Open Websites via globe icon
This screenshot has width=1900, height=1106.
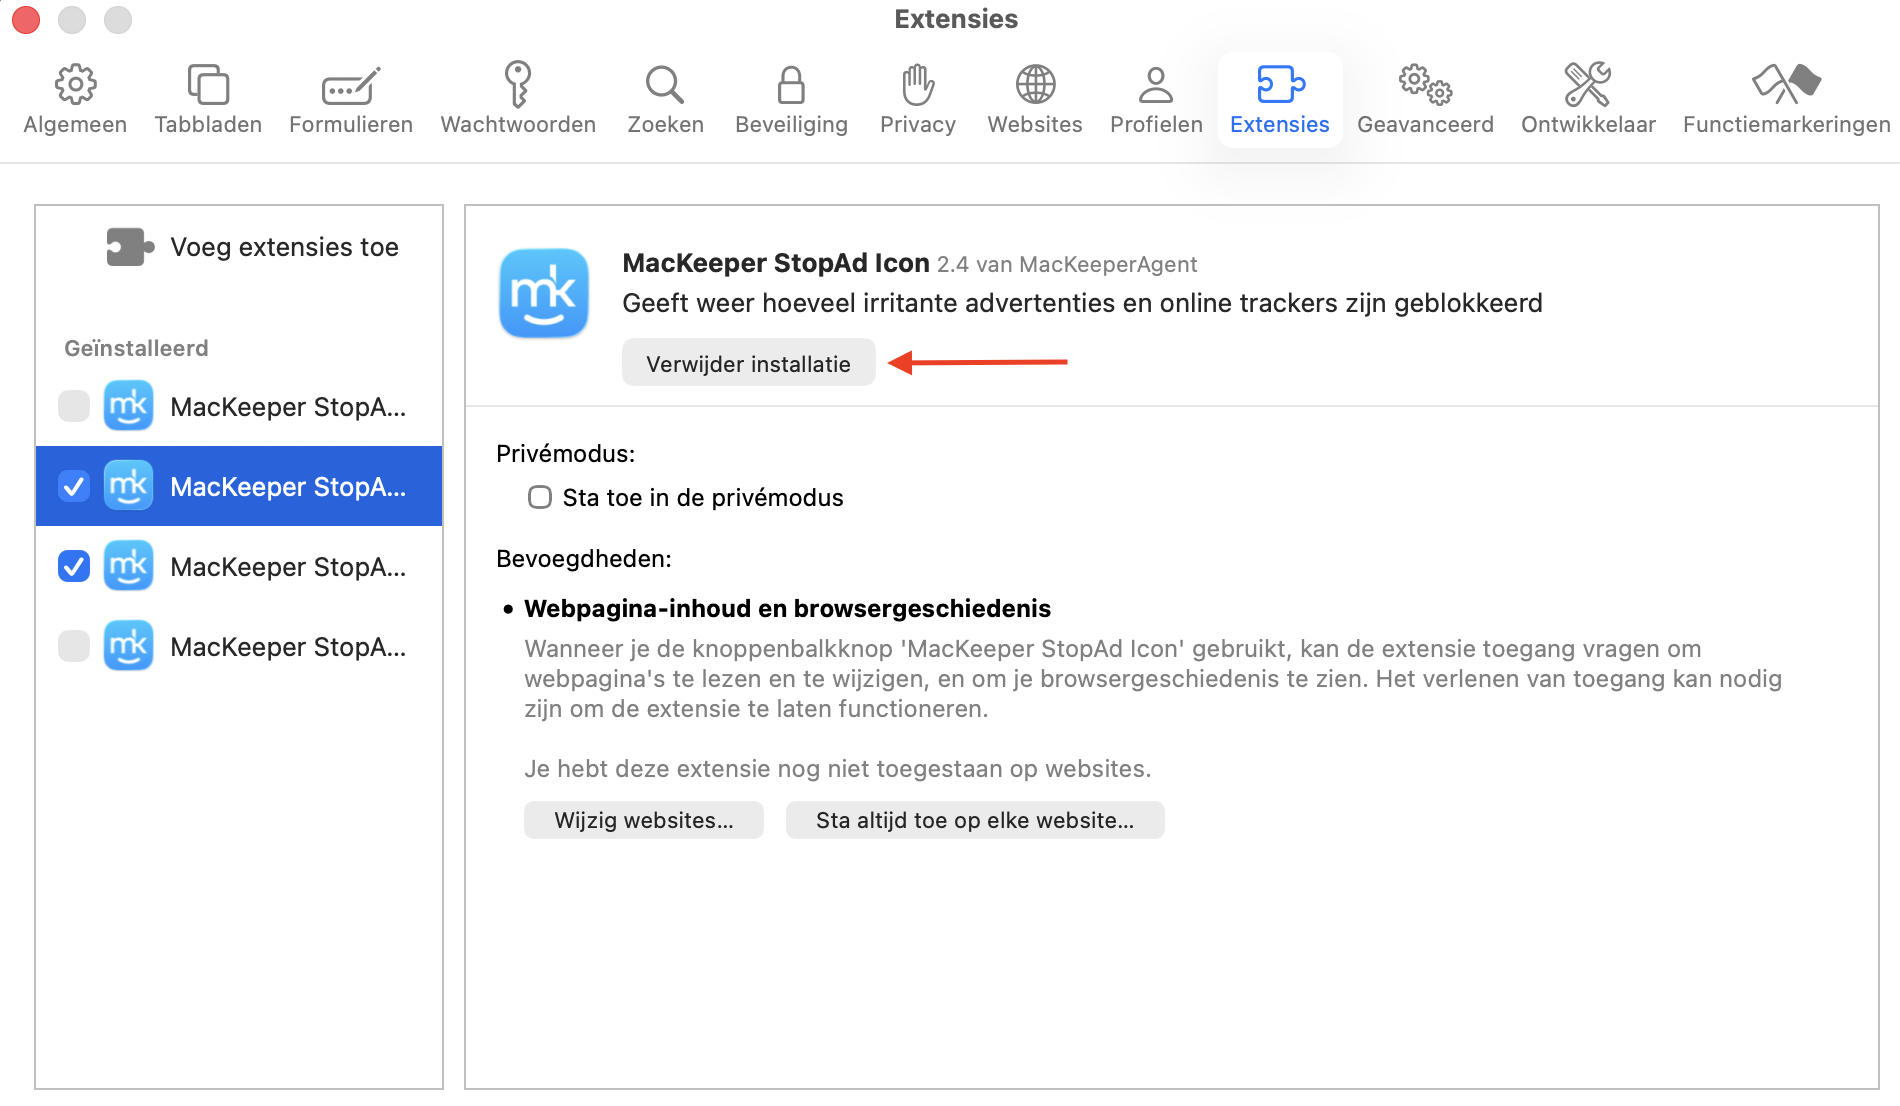click(x=1034, y=97)
